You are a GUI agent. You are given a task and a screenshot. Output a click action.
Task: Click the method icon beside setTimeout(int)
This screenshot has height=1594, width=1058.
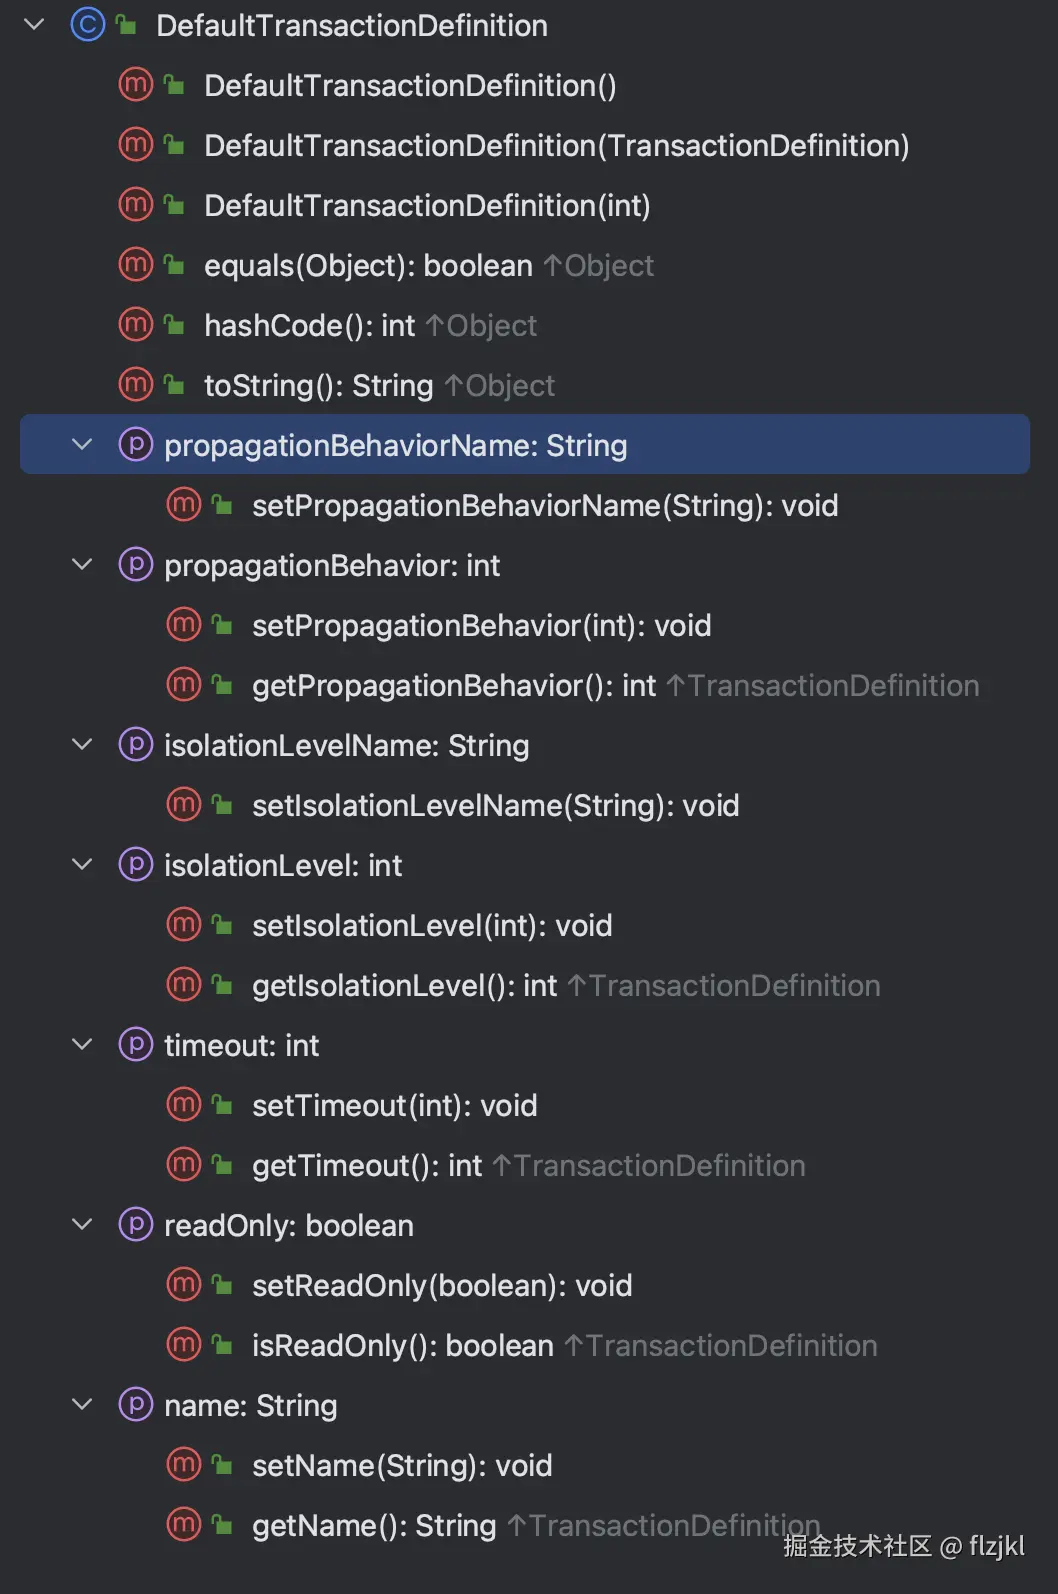183,1105
